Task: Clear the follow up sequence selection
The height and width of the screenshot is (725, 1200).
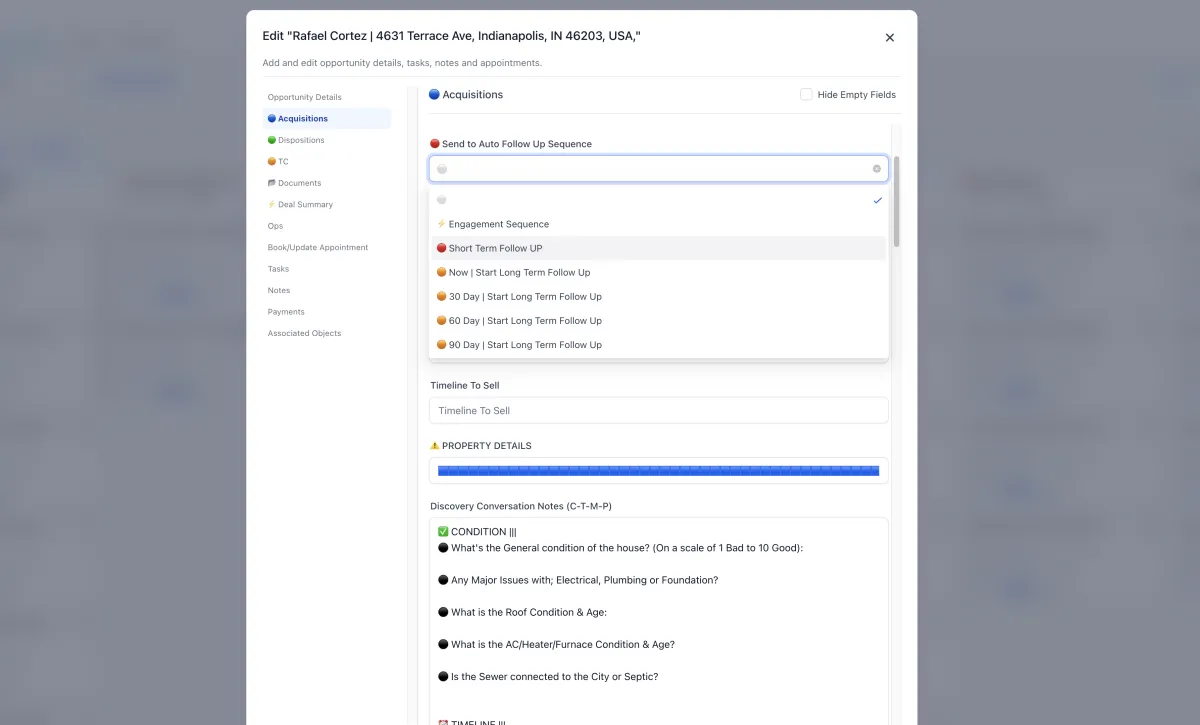Action: pos(877,169)
